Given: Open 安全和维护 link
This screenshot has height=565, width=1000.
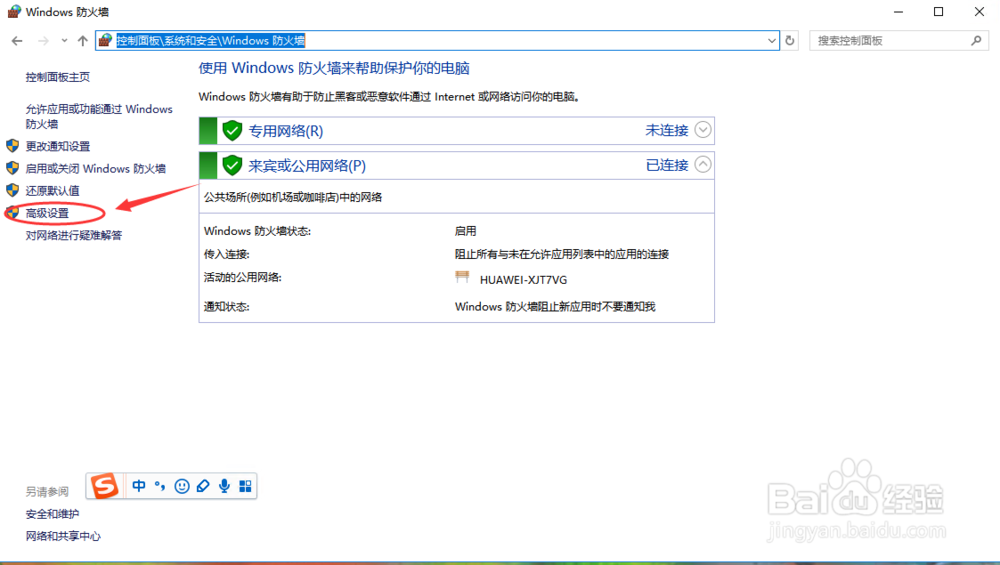Looking at the screenshot, I should point(52,514).
